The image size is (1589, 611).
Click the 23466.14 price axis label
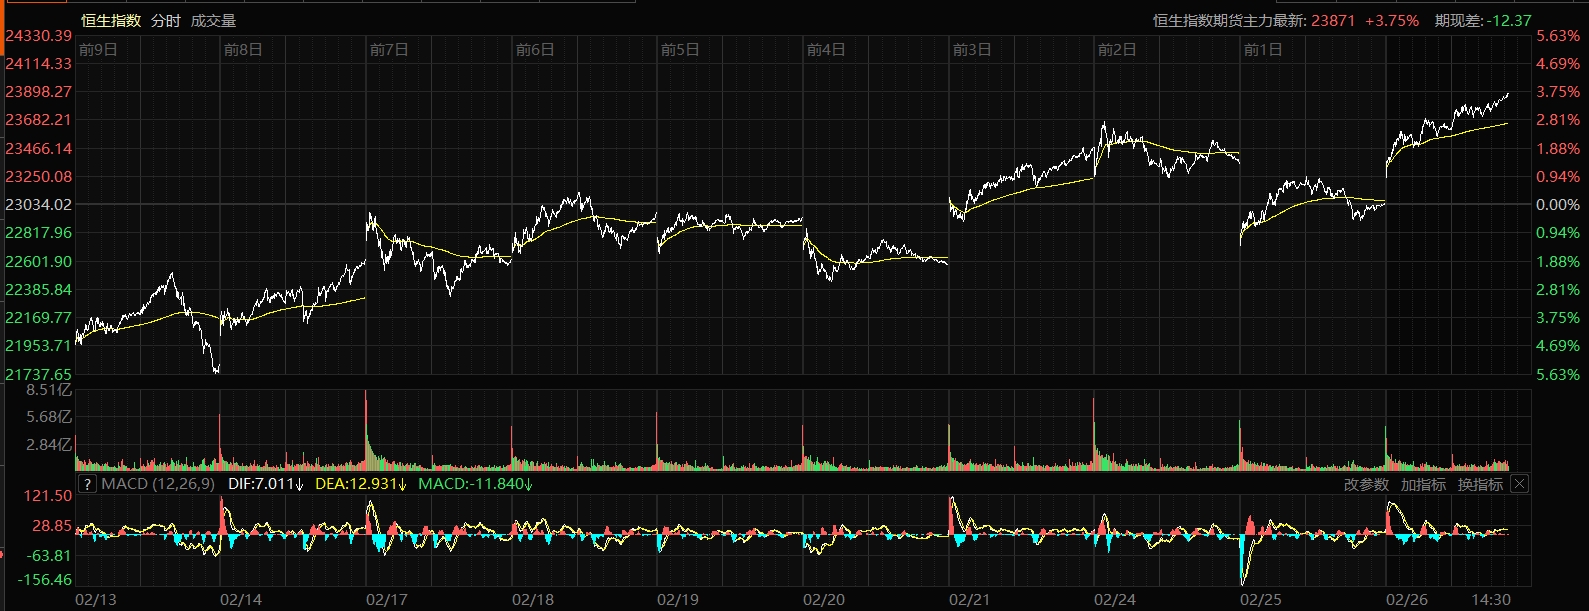click(39, 148)
